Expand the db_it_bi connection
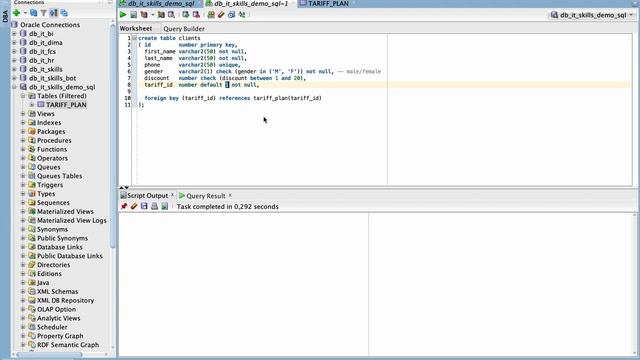This screenshot has width=640, height=360. (x=14, y=34)
